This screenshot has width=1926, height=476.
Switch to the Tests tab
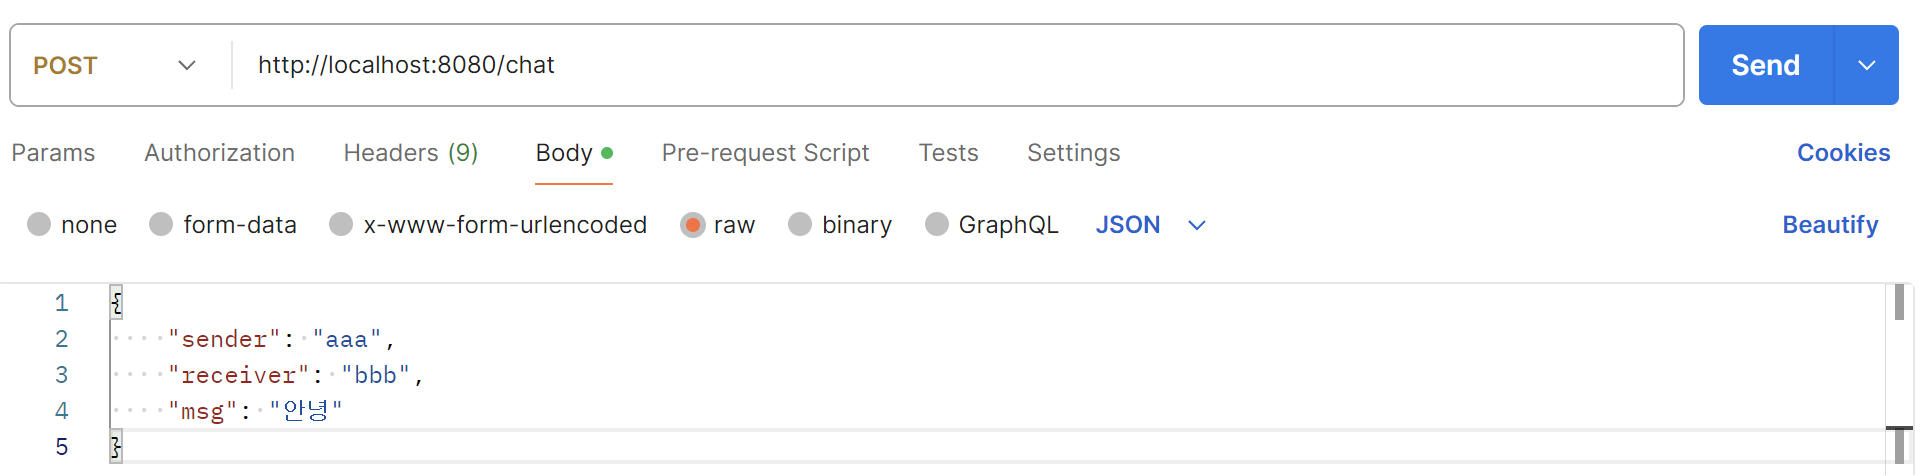[948, 153]
